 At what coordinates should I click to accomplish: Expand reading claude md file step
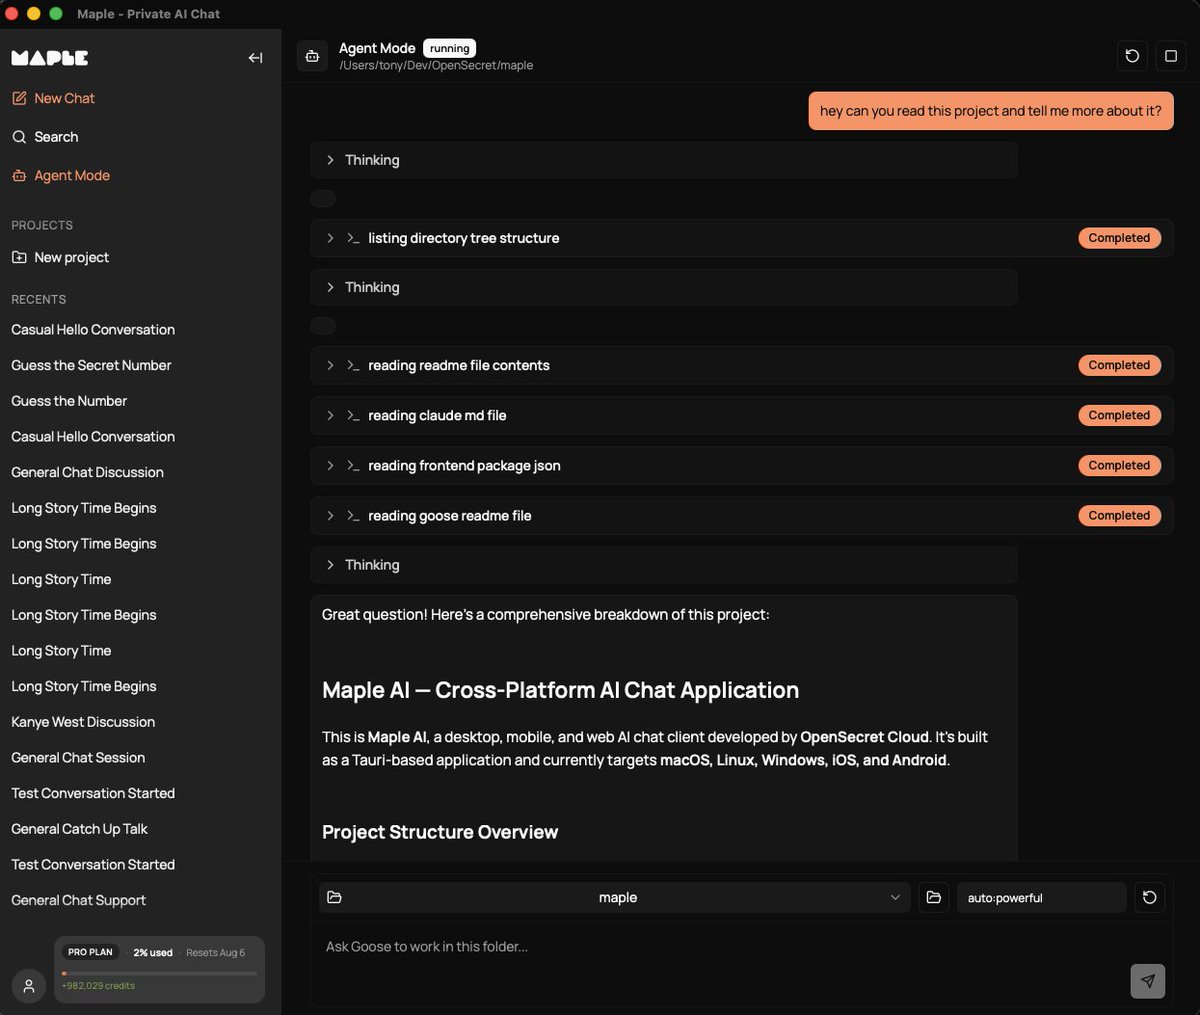tap(741, 415)
